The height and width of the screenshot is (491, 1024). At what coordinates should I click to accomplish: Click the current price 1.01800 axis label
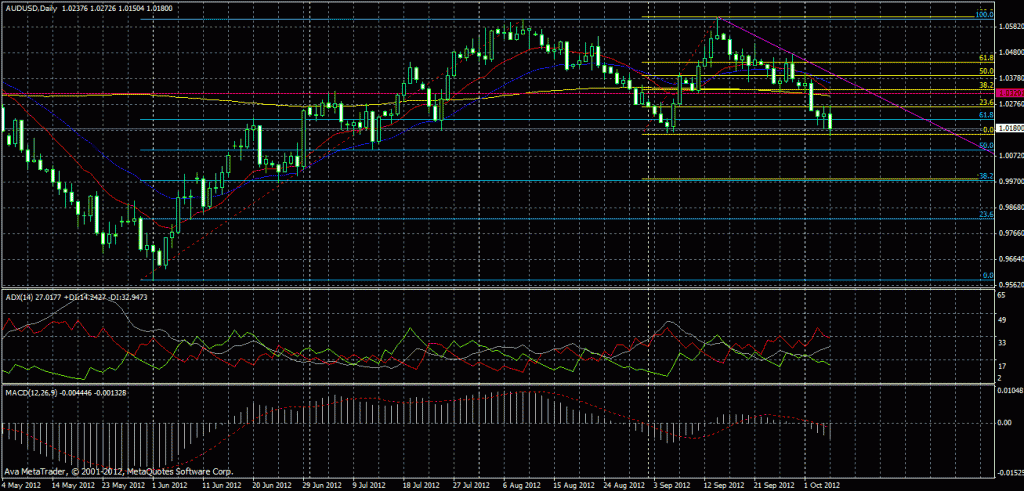(x=1005, y=129)
